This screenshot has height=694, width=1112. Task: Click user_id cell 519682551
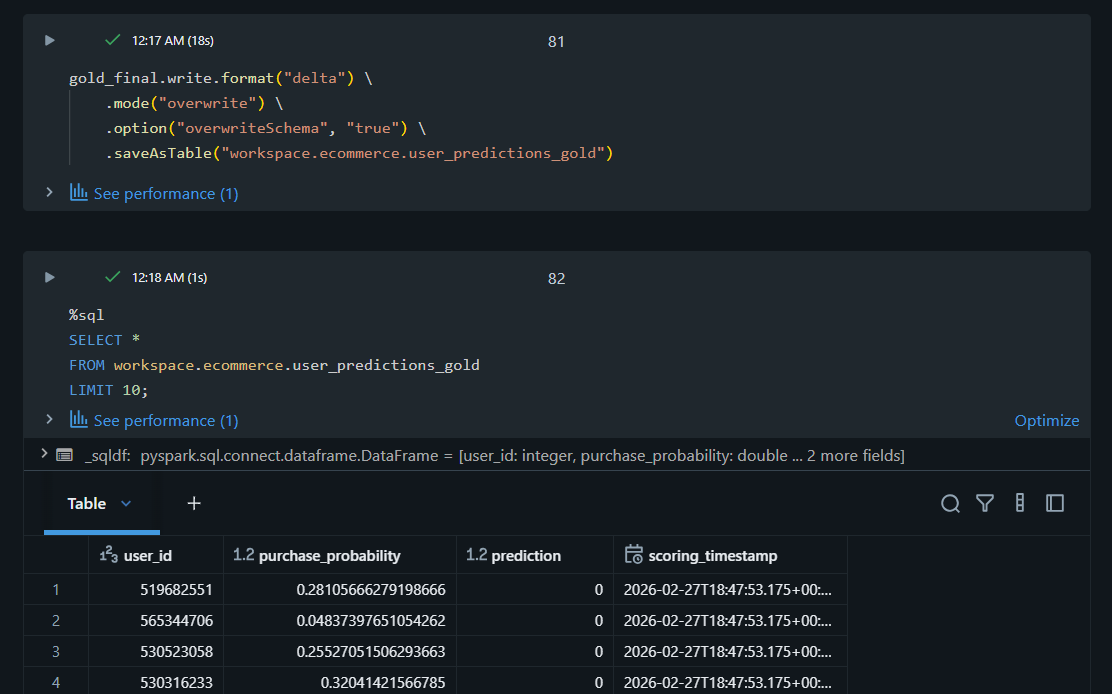pos(156,590)
